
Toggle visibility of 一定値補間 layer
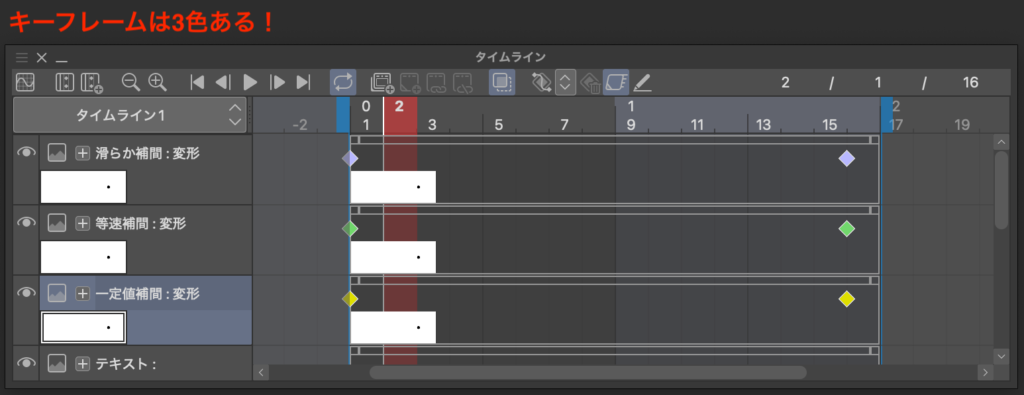(x=26, y=293)
